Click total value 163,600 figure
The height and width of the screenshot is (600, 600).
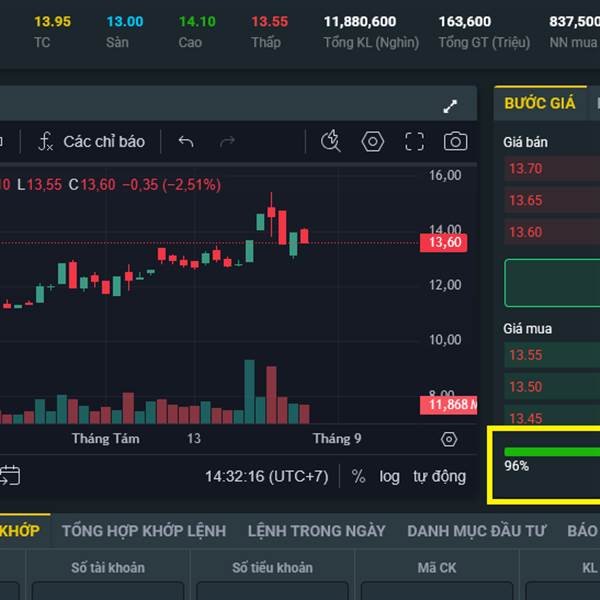[465, 22]
